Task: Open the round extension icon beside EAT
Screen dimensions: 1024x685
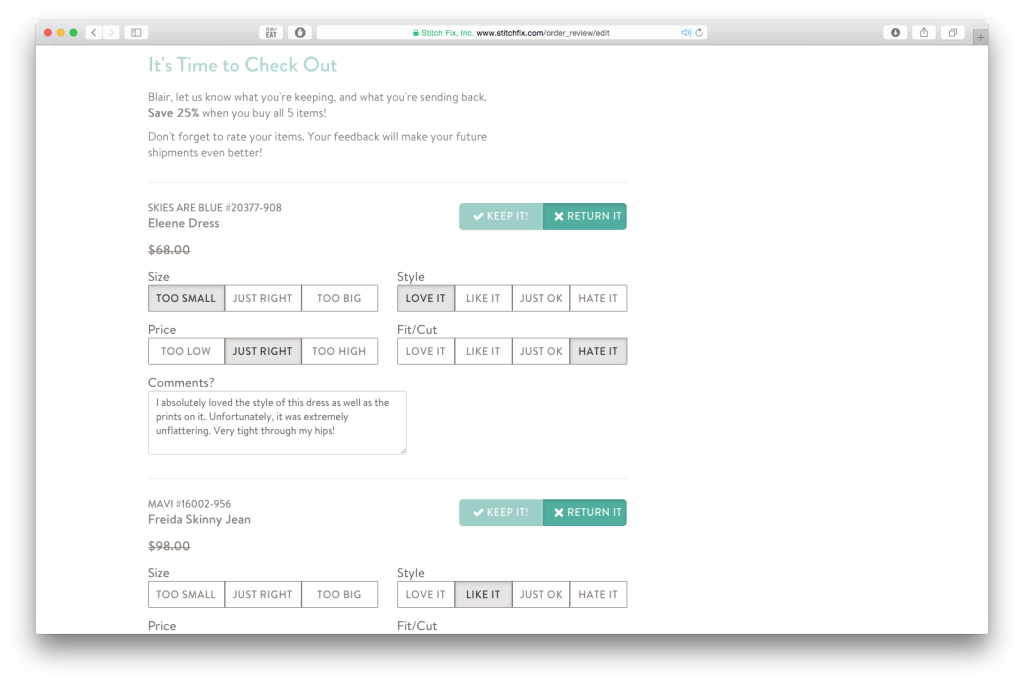Action: [300, 33]
